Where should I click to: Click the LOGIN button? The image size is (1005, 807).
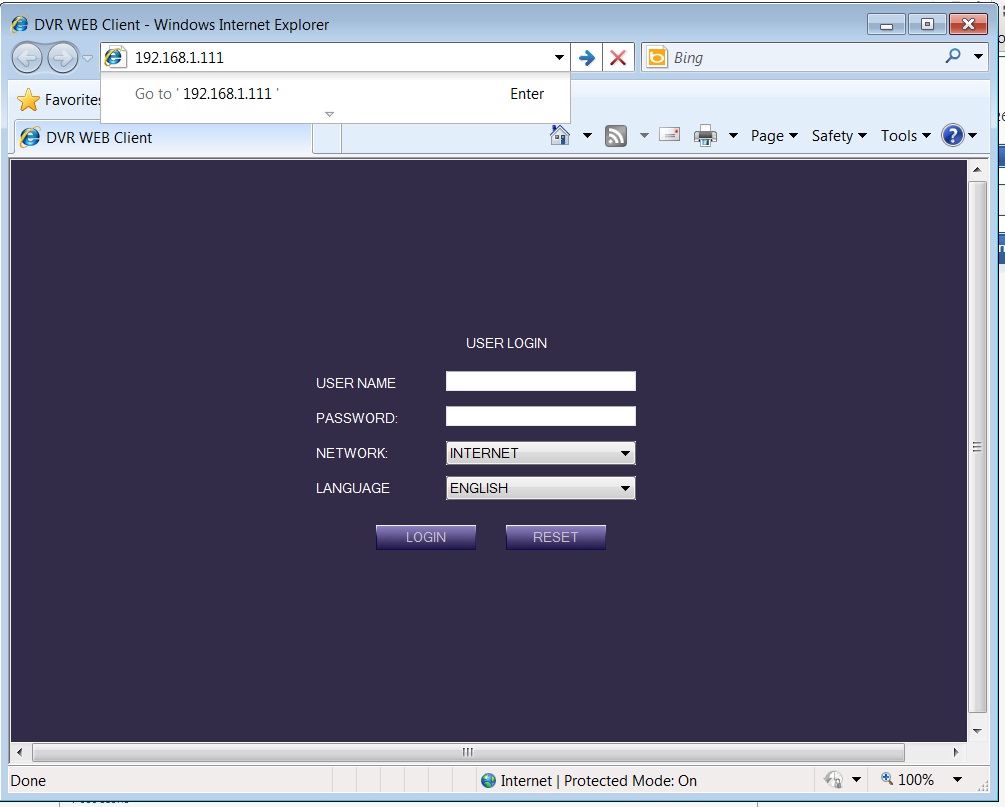pyautogui.click(x=426, y=537)
